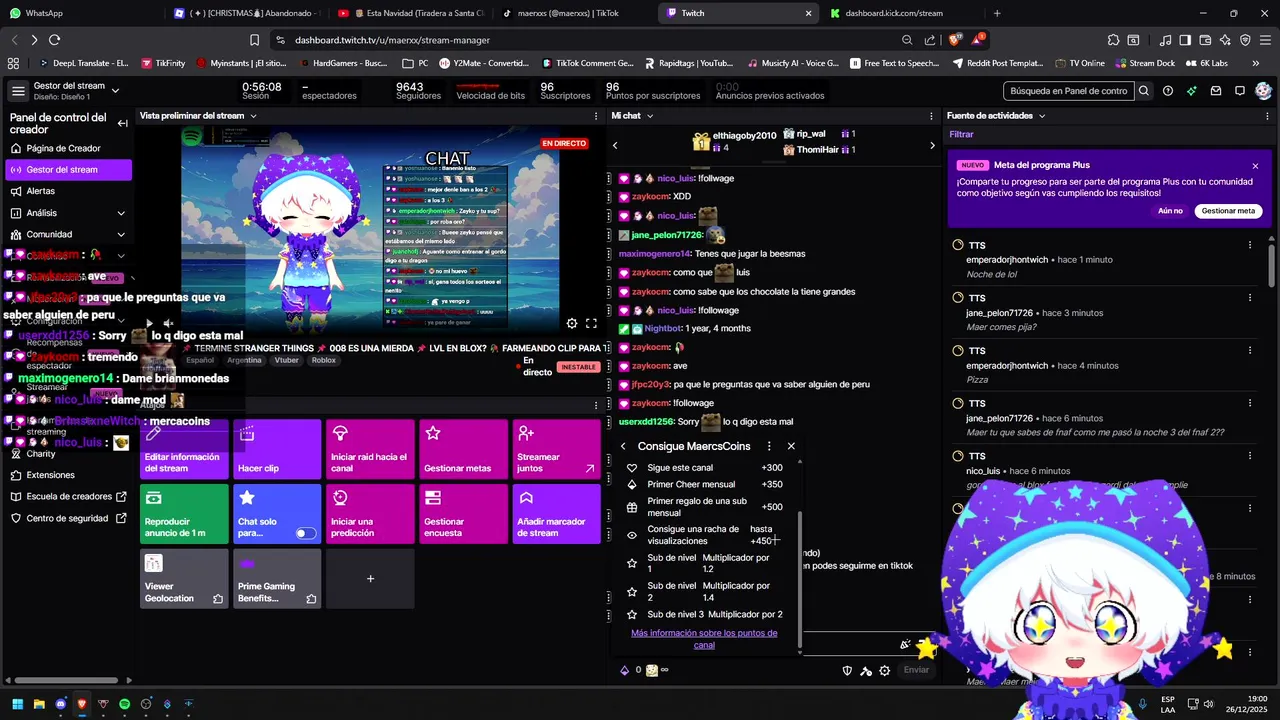Open the help question mark icon

1168,91
